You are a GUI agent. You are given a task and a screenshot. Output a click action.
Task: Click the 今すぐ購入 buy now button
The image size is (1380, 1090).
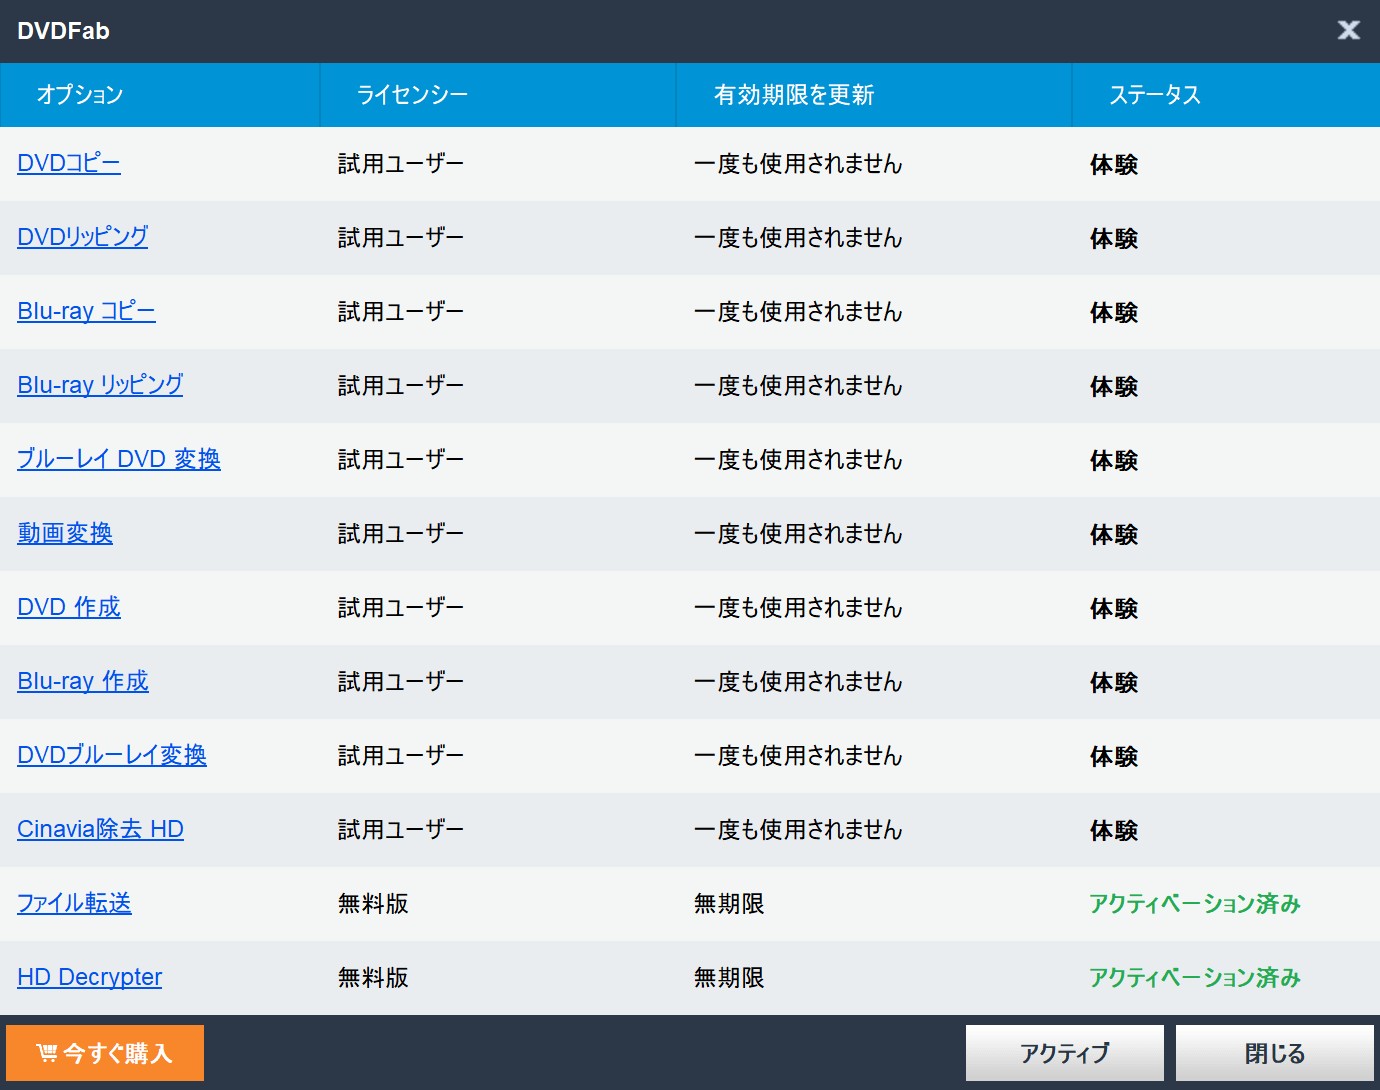(x=105, y=1052)
